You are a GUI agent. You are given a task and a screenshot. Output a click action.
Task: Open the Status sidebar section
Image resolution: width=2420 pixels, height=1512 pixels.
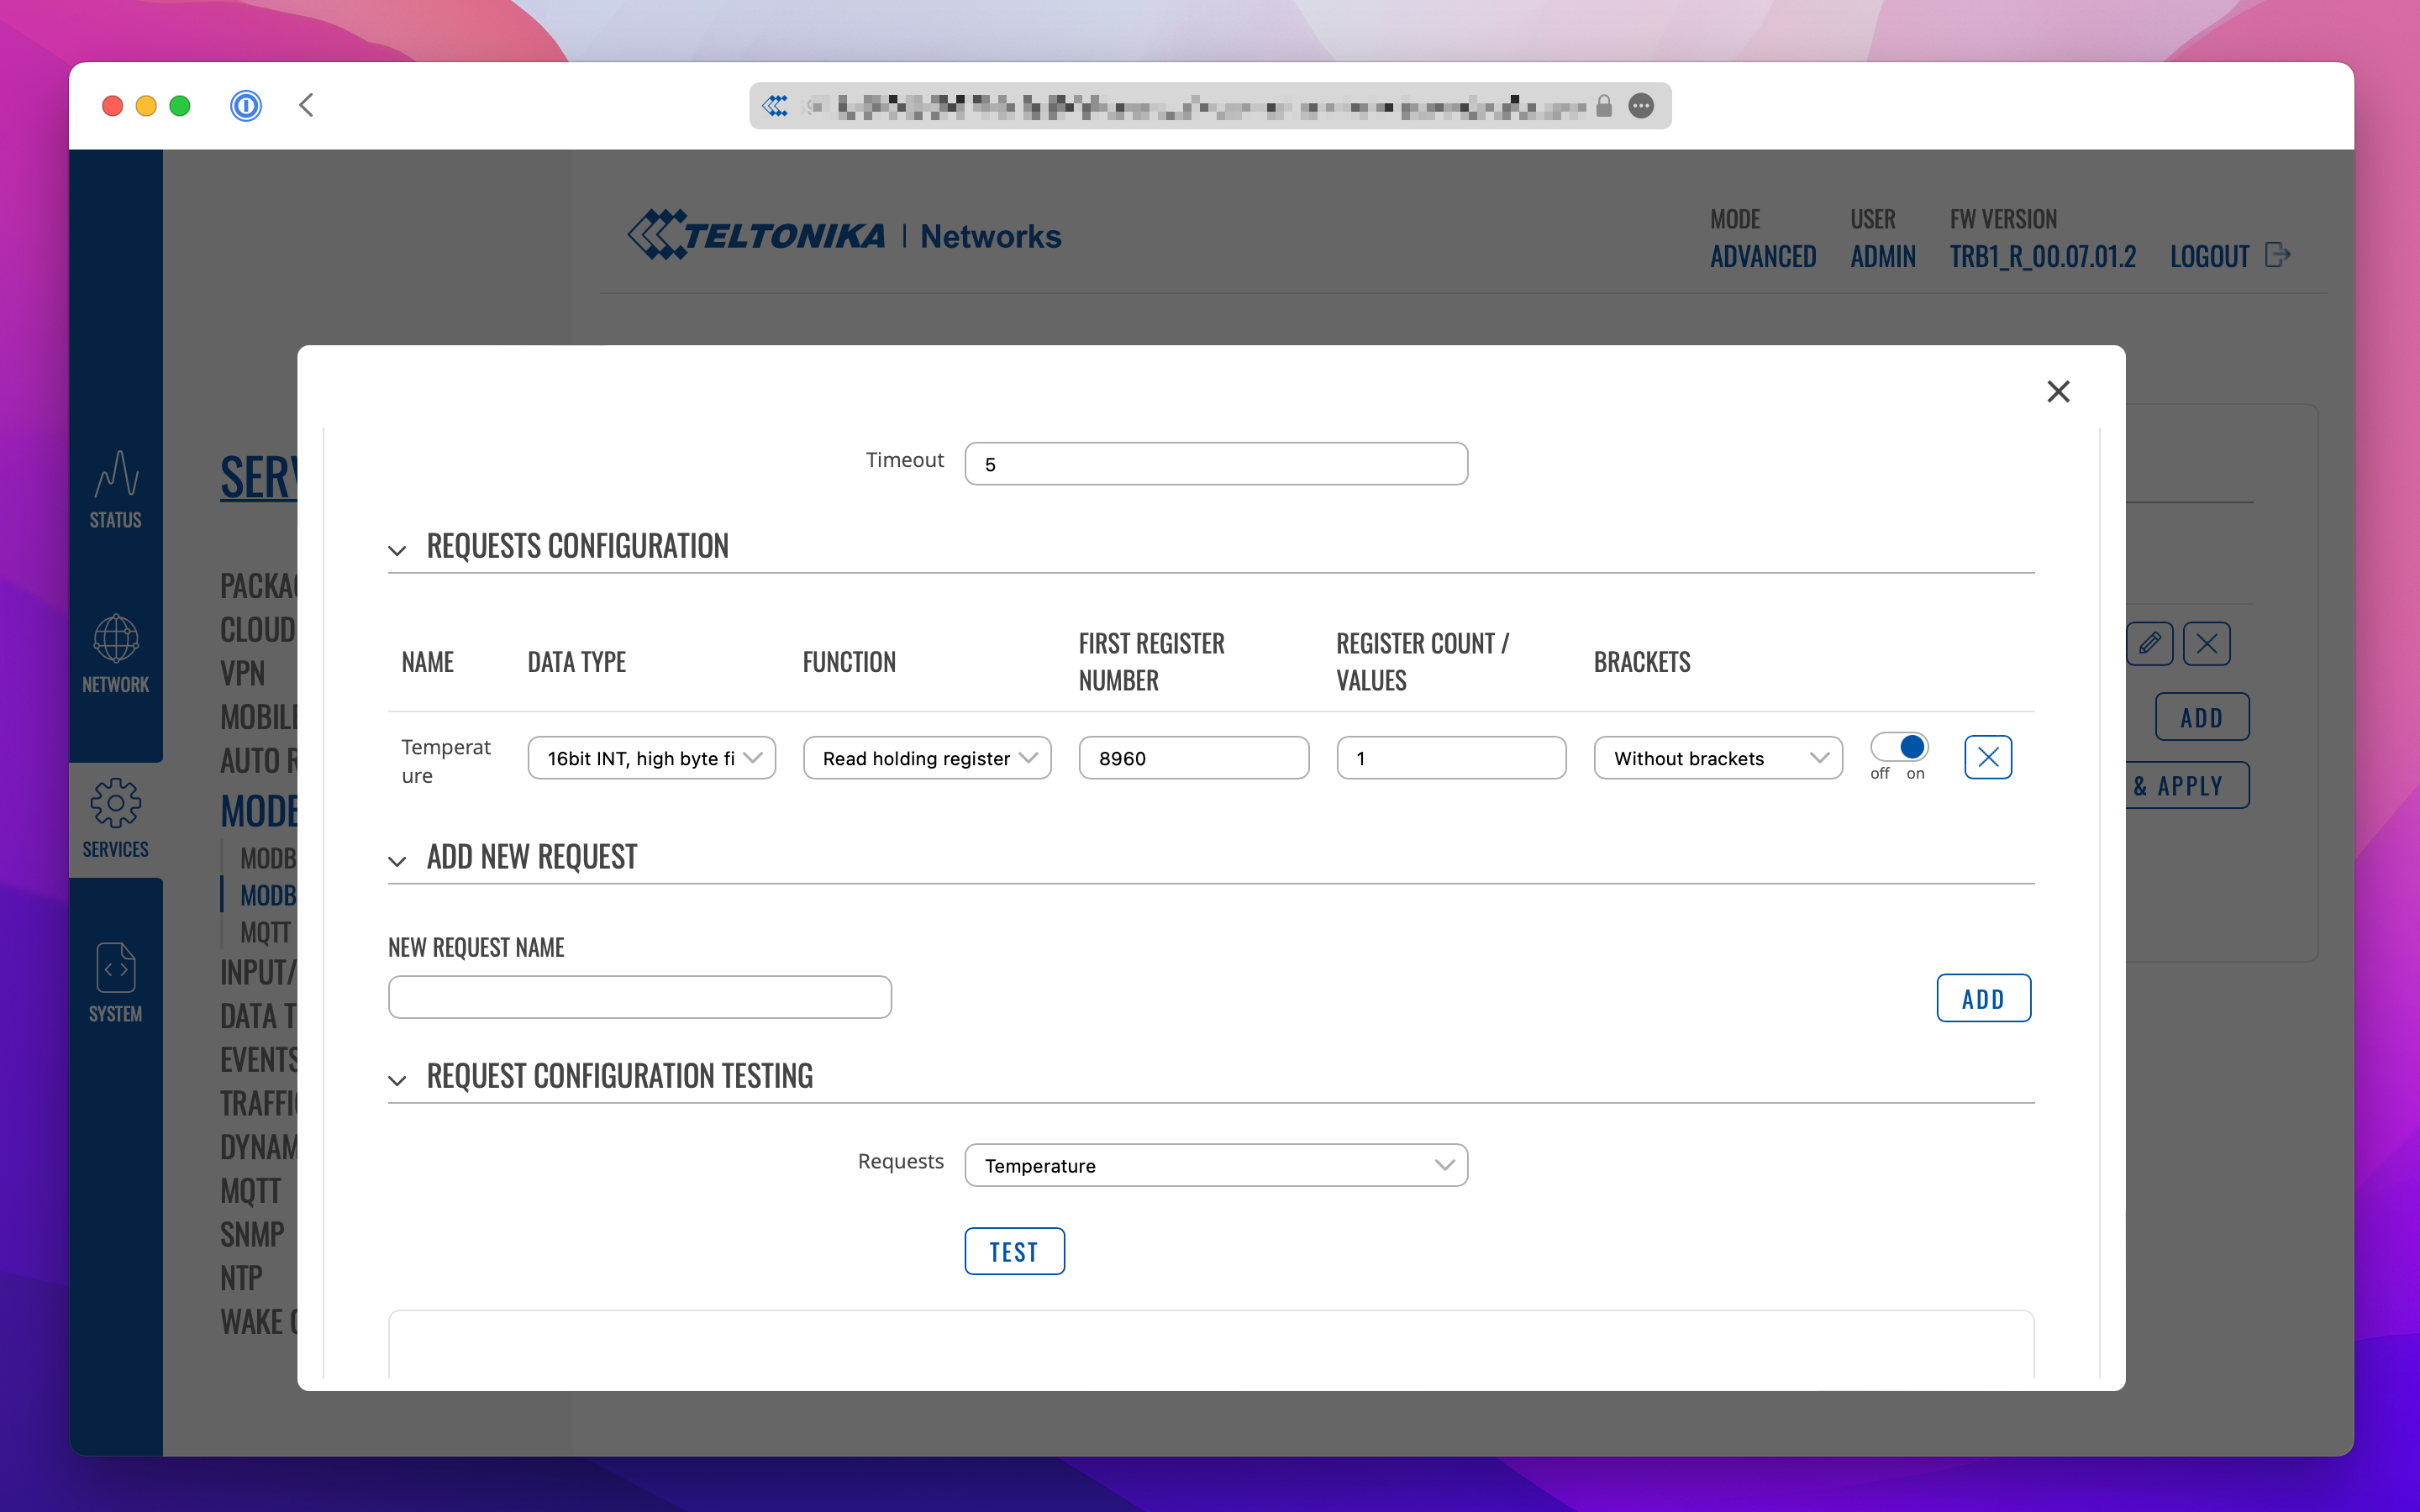pyautogui.click(x=115, y=489)
